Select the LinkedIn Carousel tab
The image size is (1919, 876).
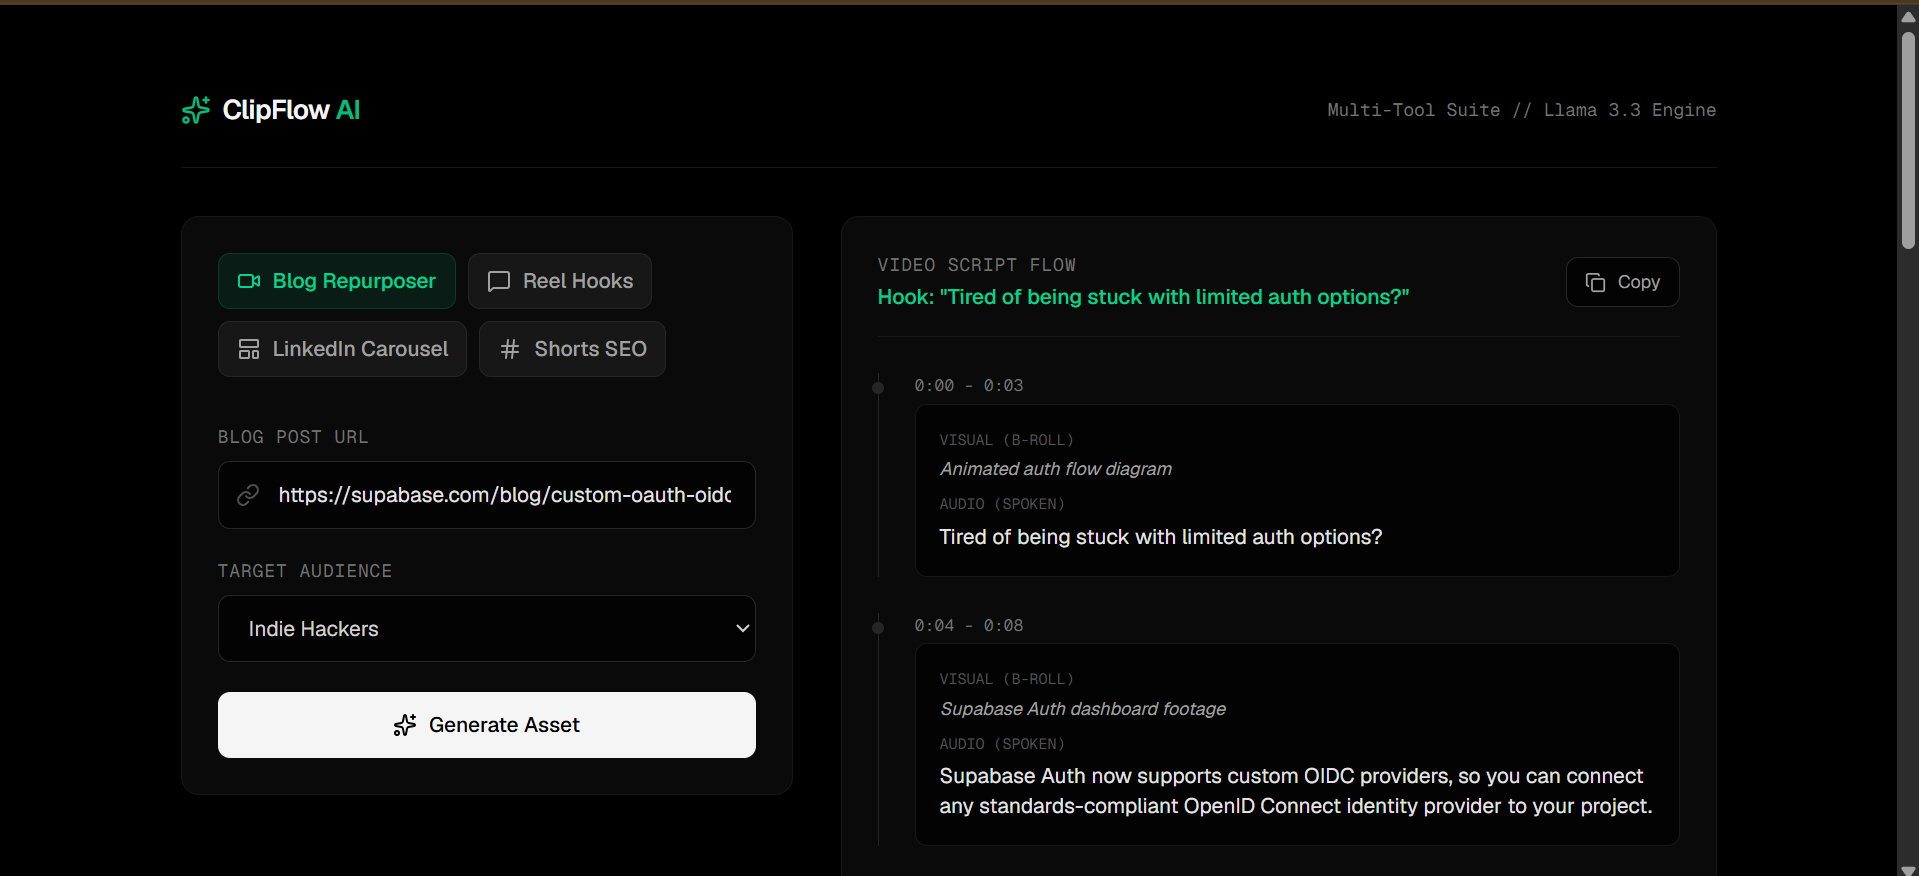pyautogui.click(x=342, y=349)
